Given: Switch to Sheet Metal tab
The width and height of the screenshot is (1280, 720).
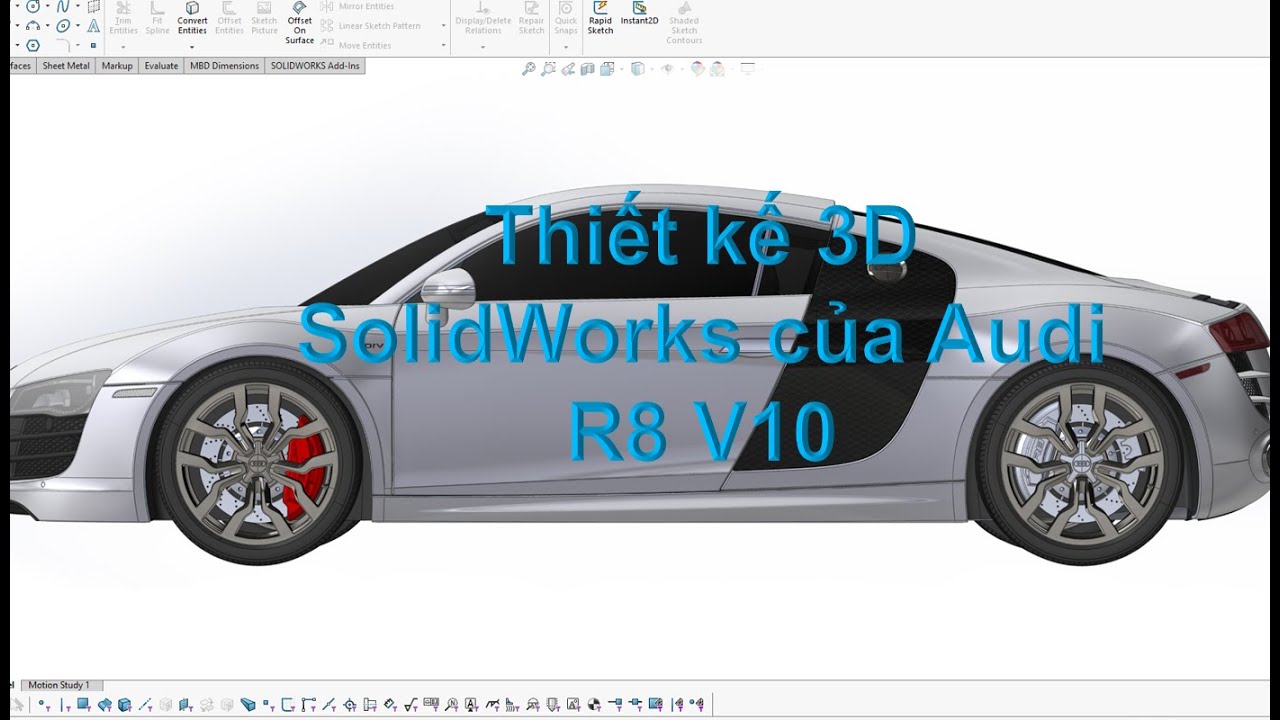Looking at the screenshot, I should 66,66.
